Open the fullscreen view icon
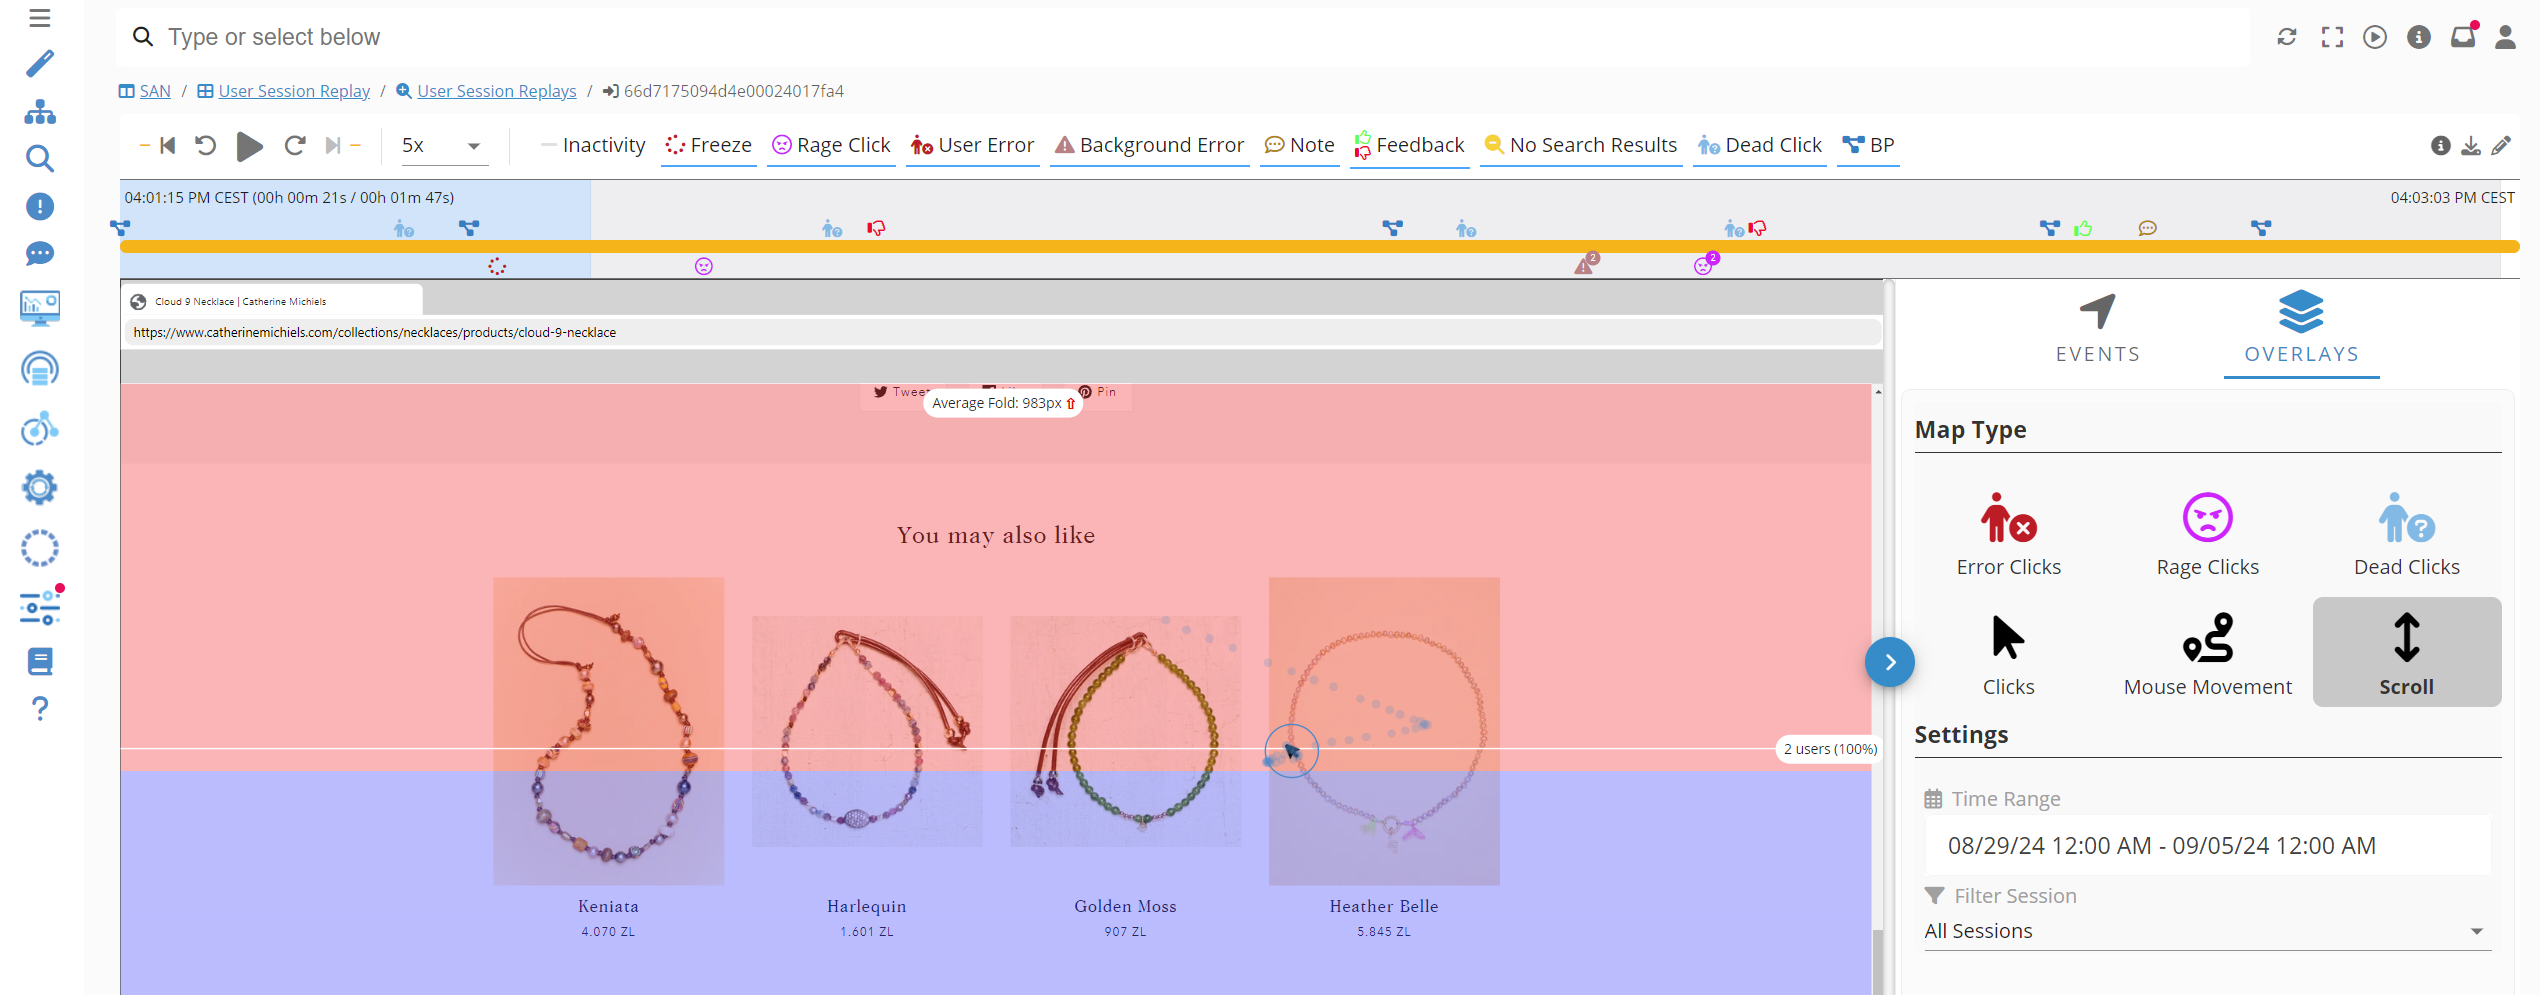2540x995 pixels. coord(2332,36)
